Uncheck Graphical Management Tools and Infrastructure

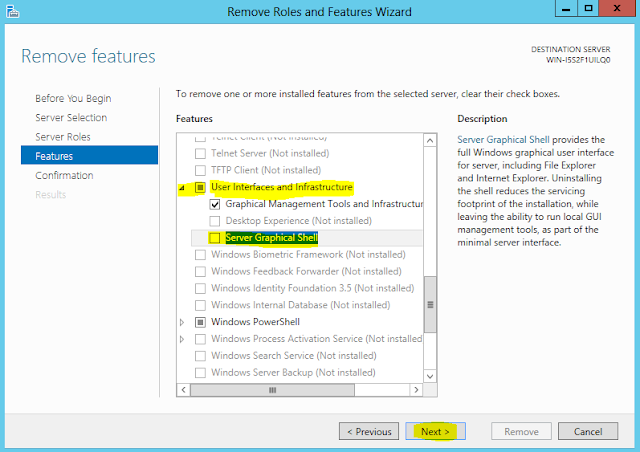tap(215, 204)
